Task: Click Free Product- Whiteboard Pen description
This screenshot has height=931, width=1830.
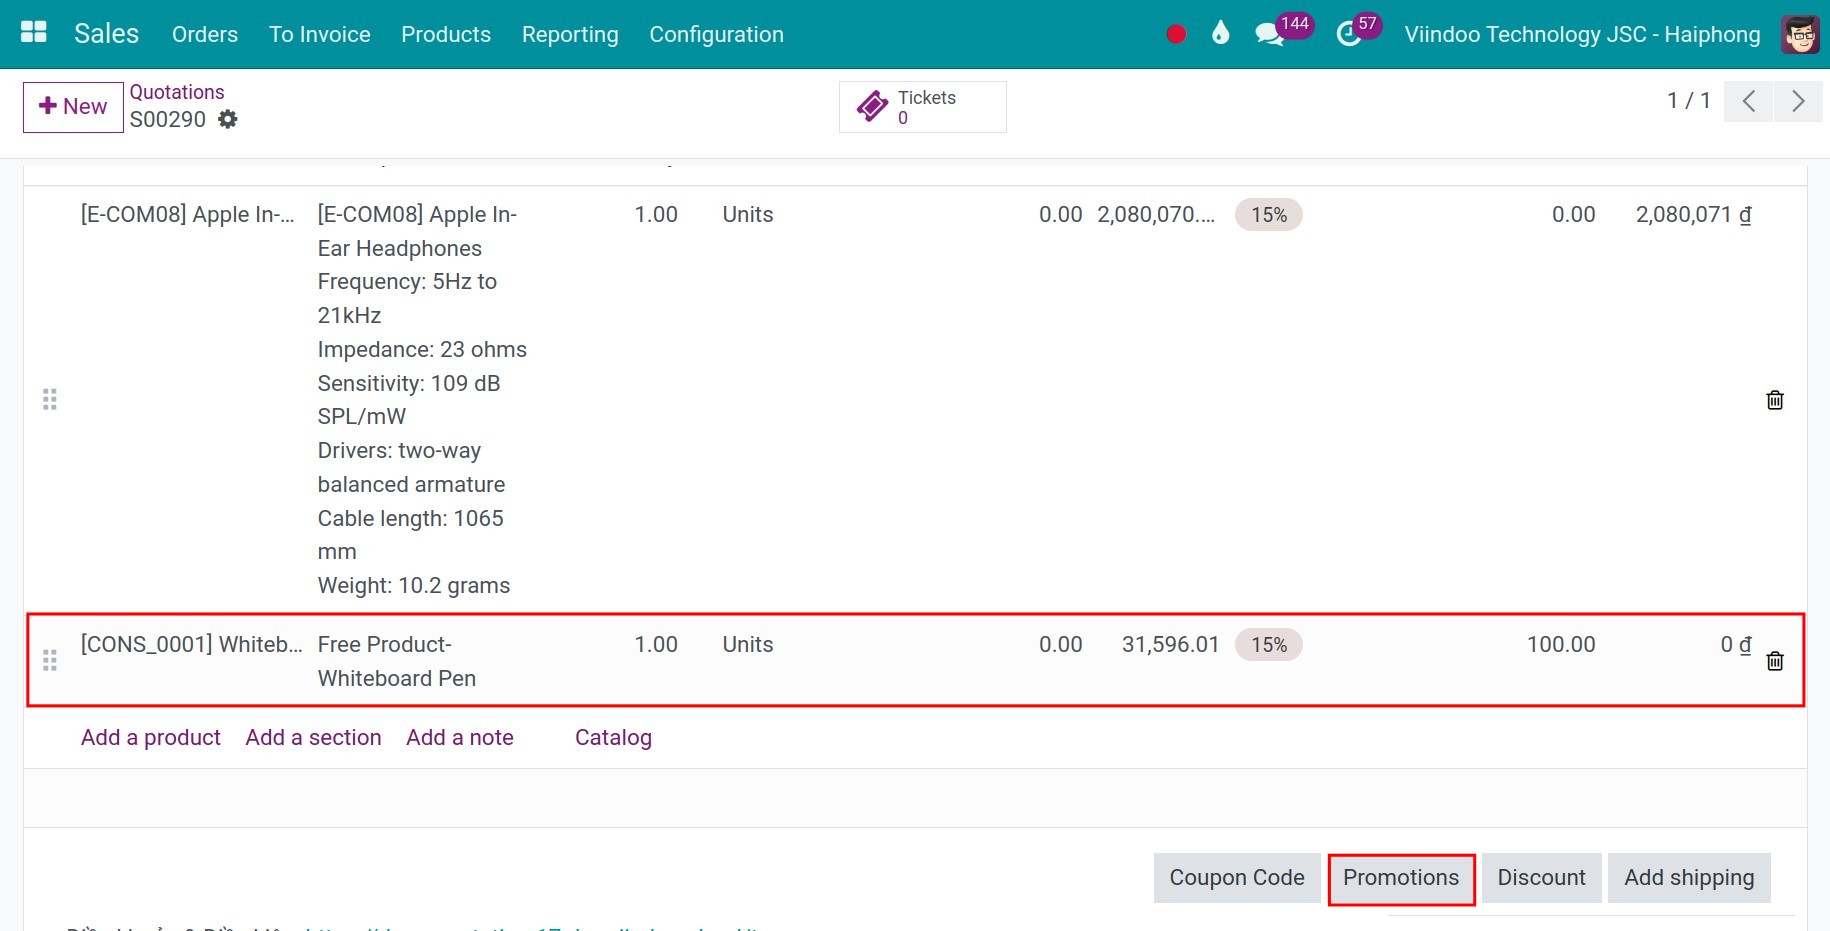Action: (397, 661)
